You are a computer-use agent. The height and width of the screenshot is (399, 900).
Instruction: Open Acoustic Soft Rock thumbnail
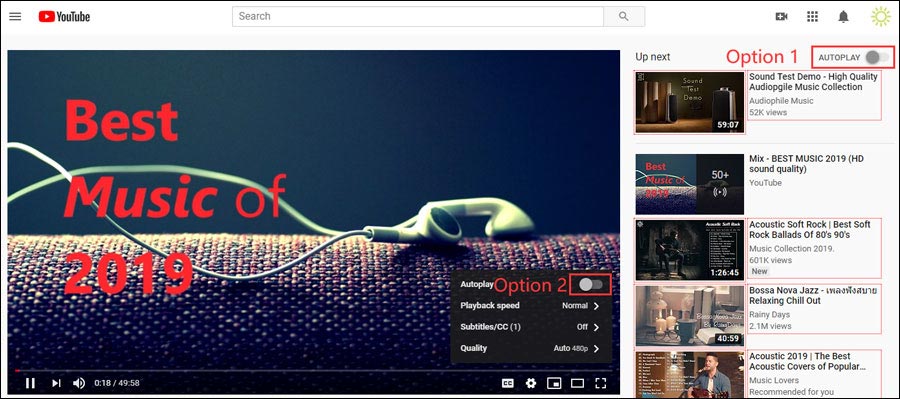(689, 250)
